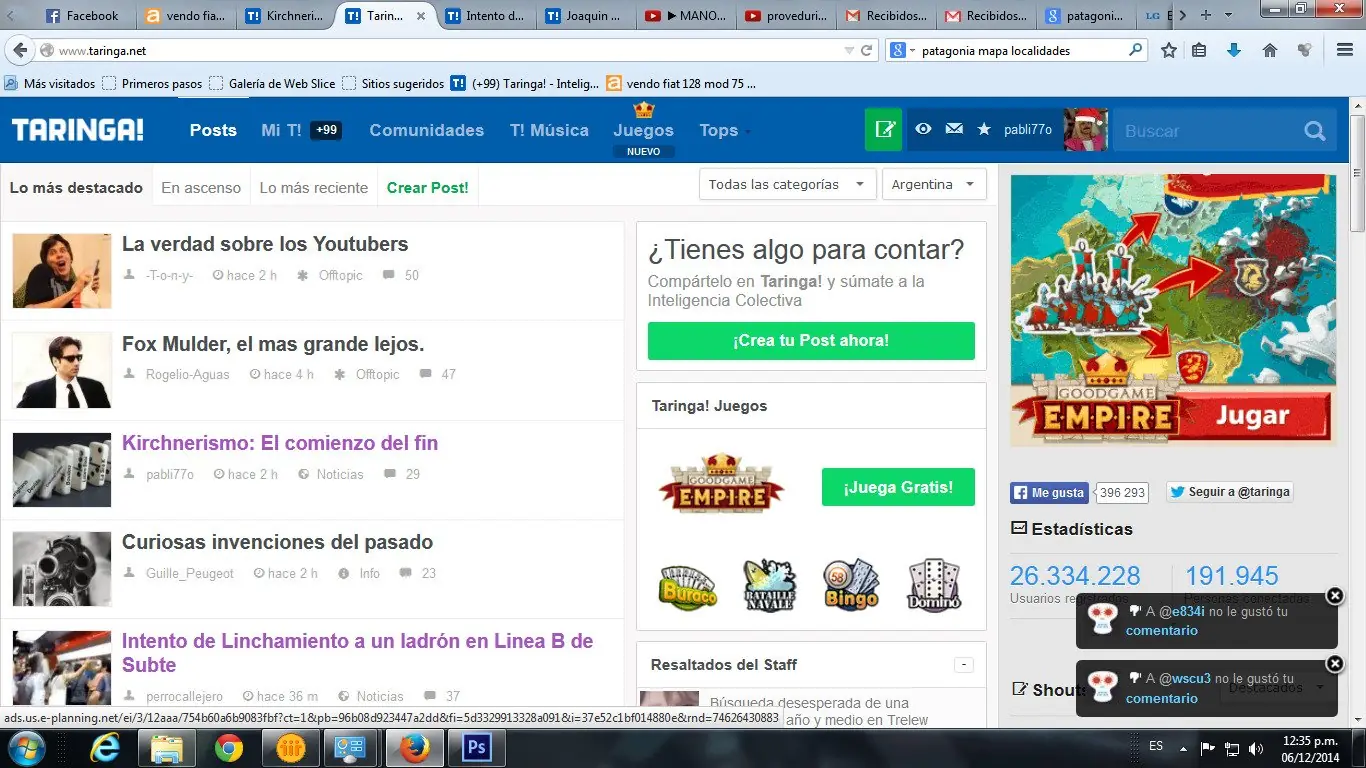Open the Firefox bookmarks list icon
Image resolution: width=1366 pixels, height=768 pixels.
(1200, 50)
